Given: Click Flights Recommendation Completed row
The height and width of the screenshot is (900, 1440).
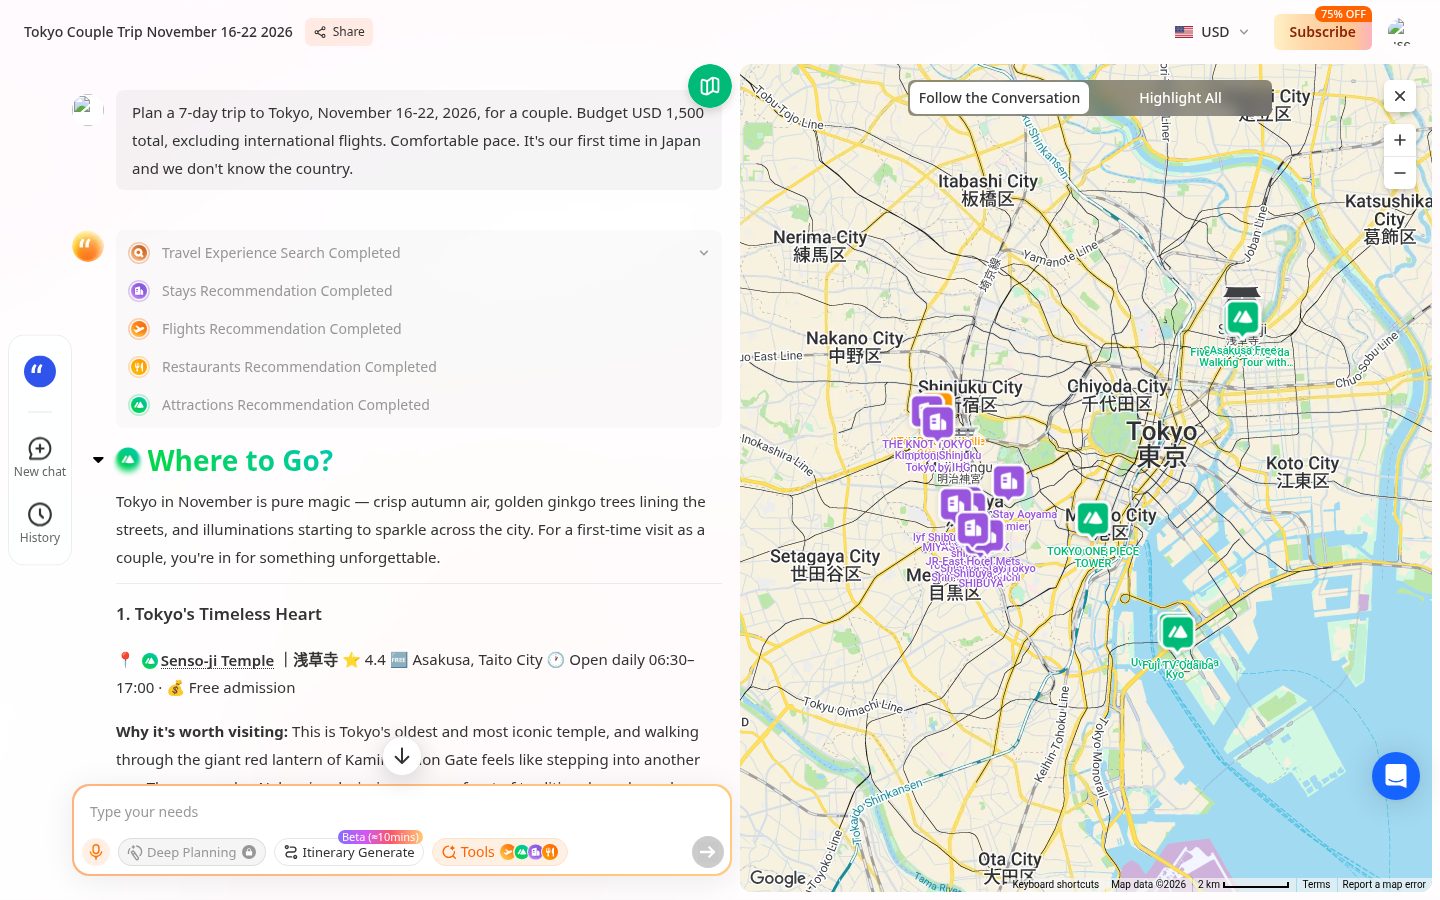Looking at the screenshot, I should click(x=419, y=329).
